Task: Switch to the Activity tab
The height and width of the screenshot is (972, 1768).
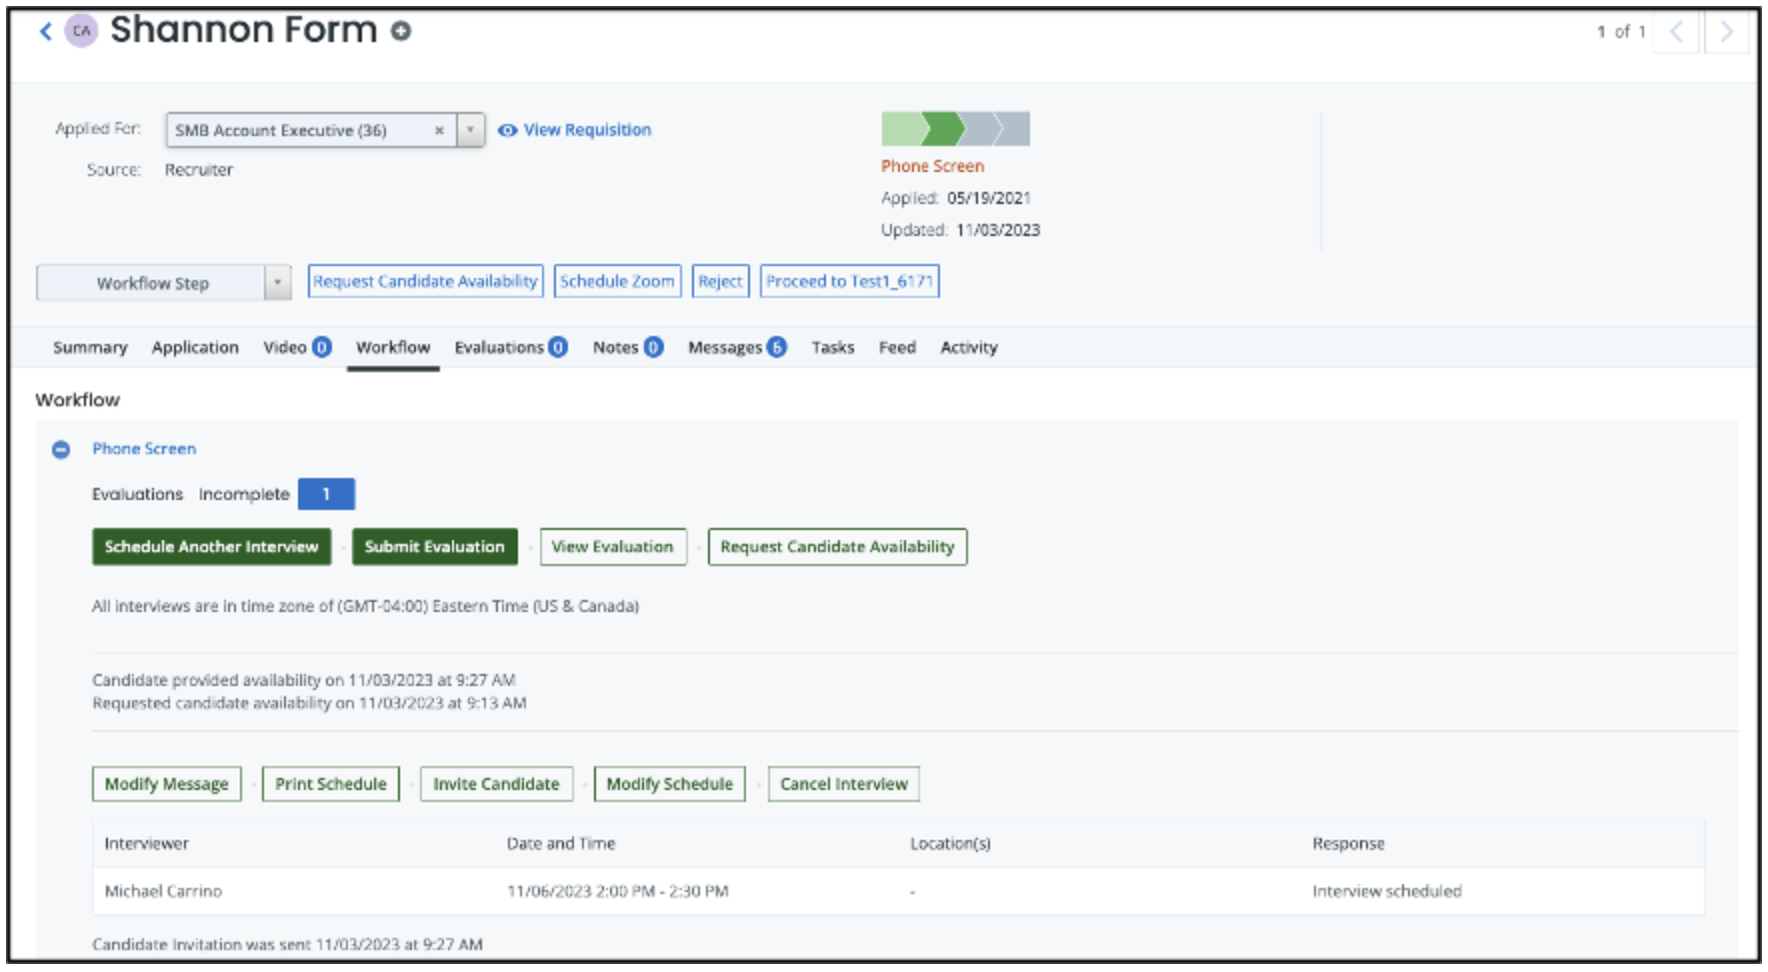Action: [x=969, y=347]
